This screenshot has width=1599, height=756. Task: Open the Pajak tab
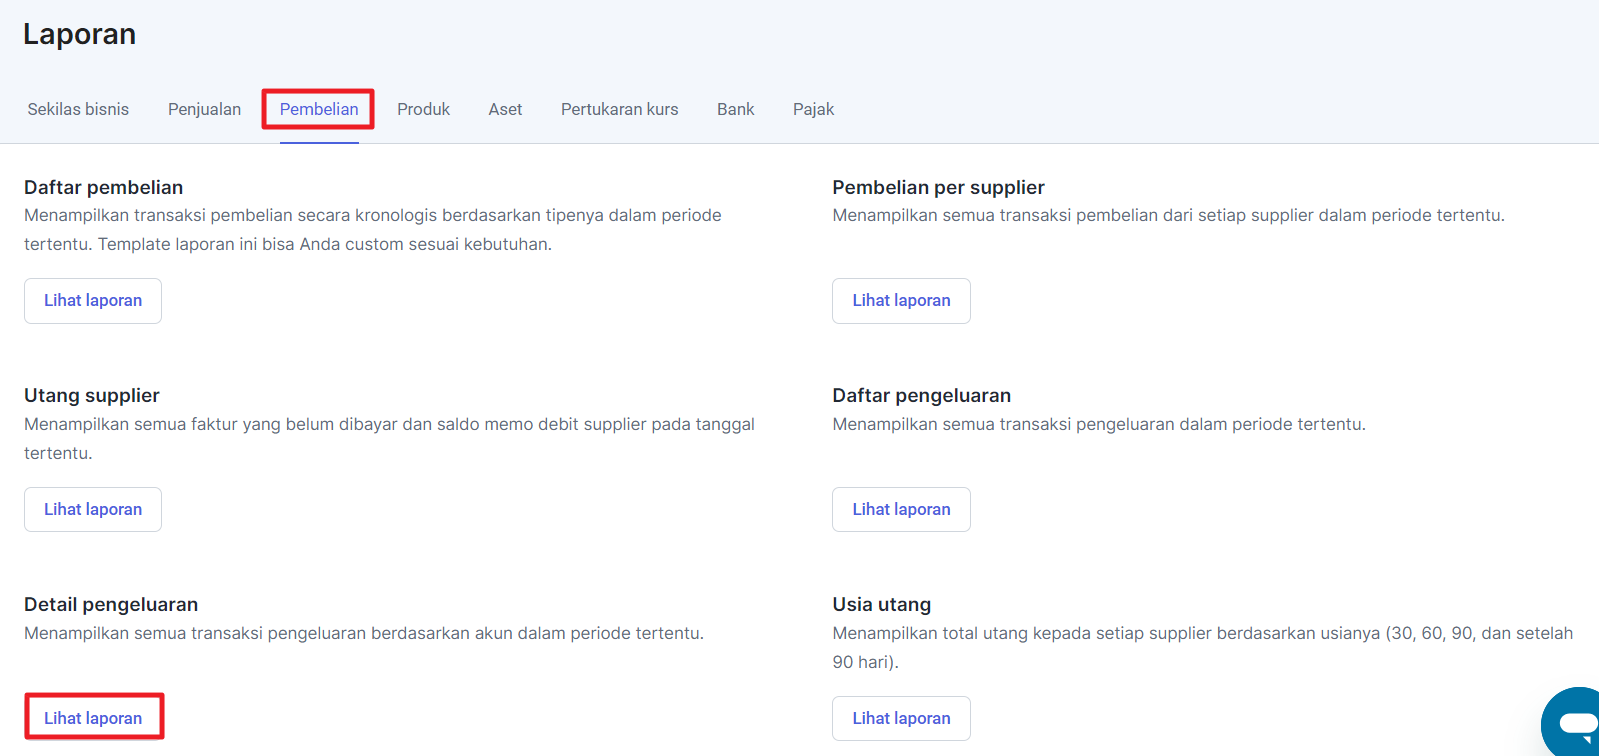tap(813, 109)
